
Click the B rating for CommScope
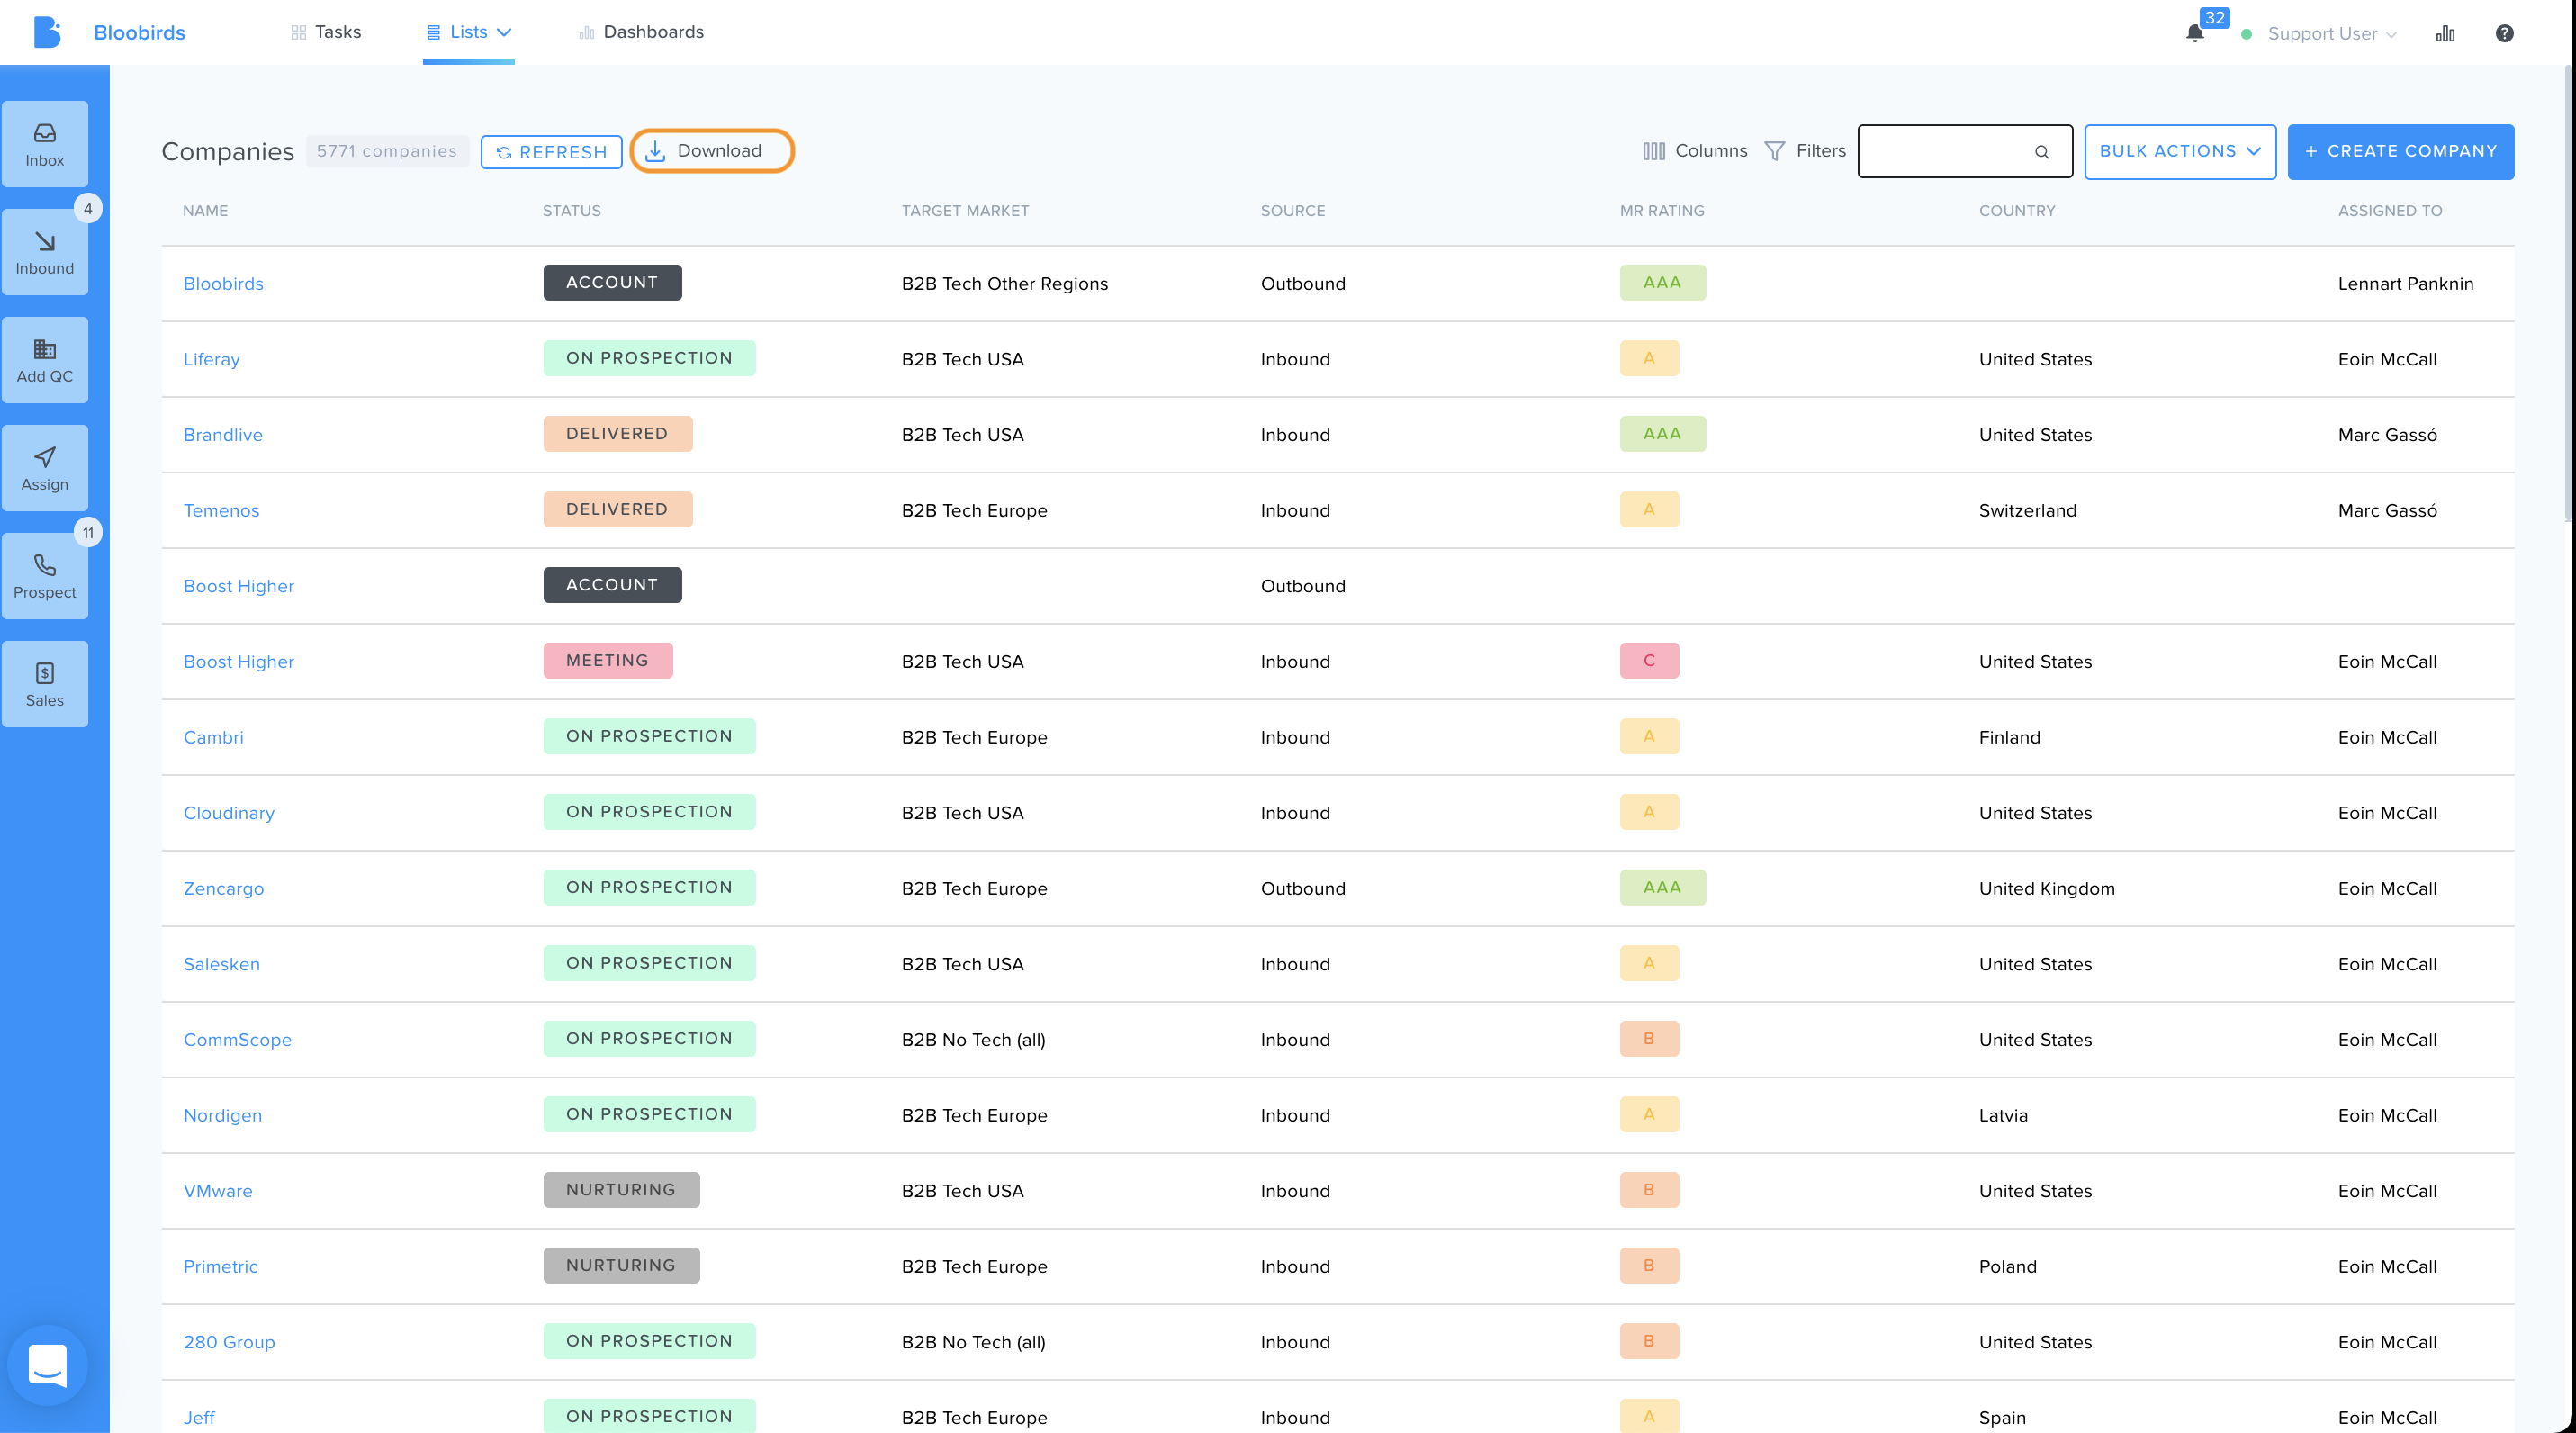1649,1038
